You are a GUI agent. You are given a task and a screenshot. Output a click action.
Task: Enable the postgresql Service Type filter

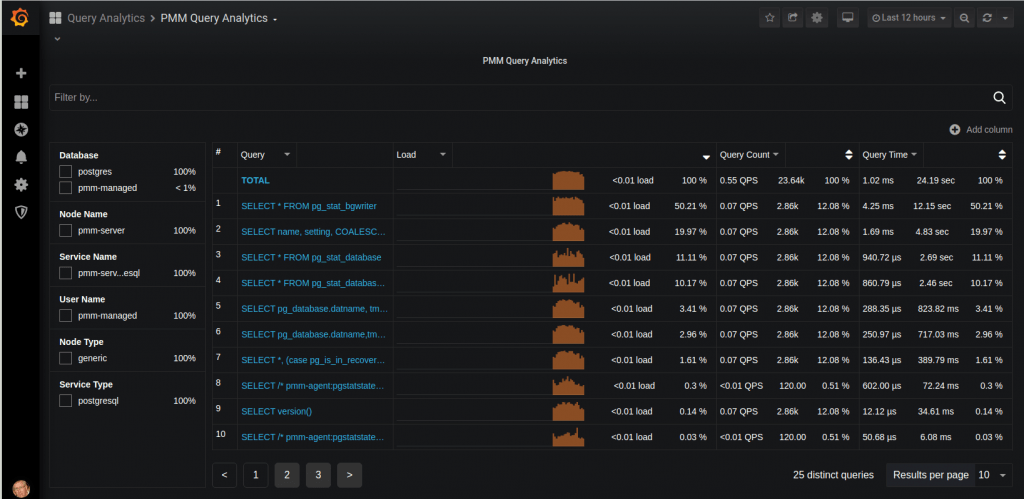click(x=66, y=401)
